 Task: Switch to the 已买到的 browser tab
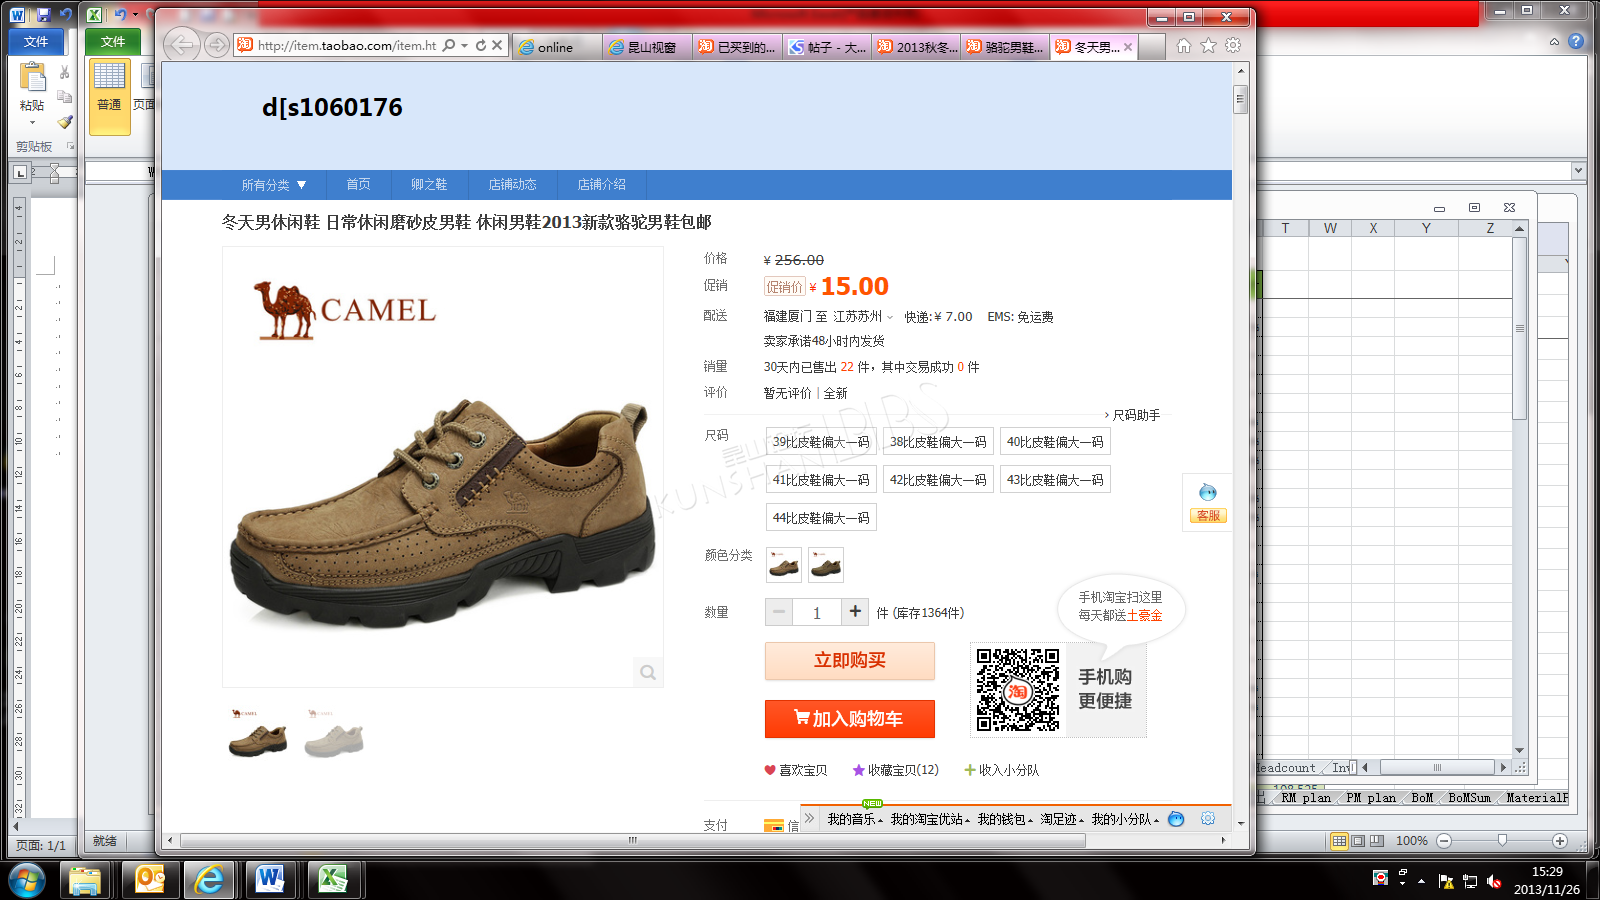(x=737, y=47)
